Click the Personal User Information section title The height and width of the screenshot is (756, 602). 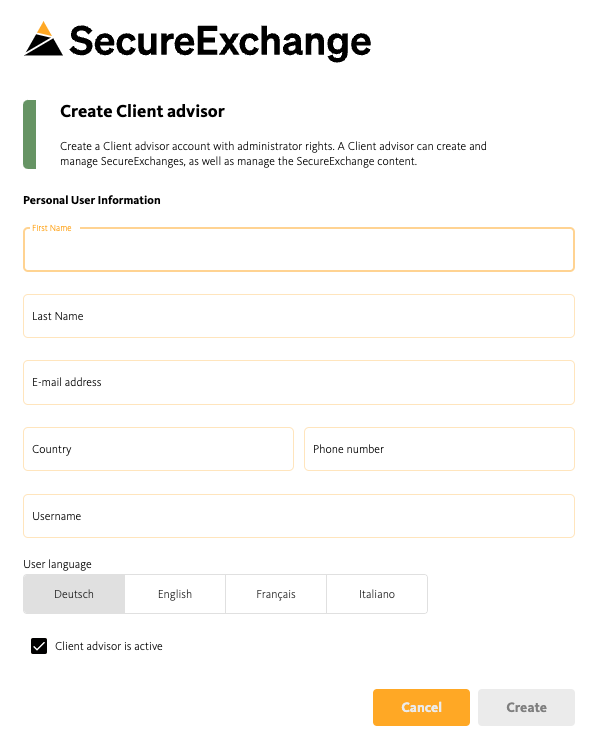(x=92, y=200)
